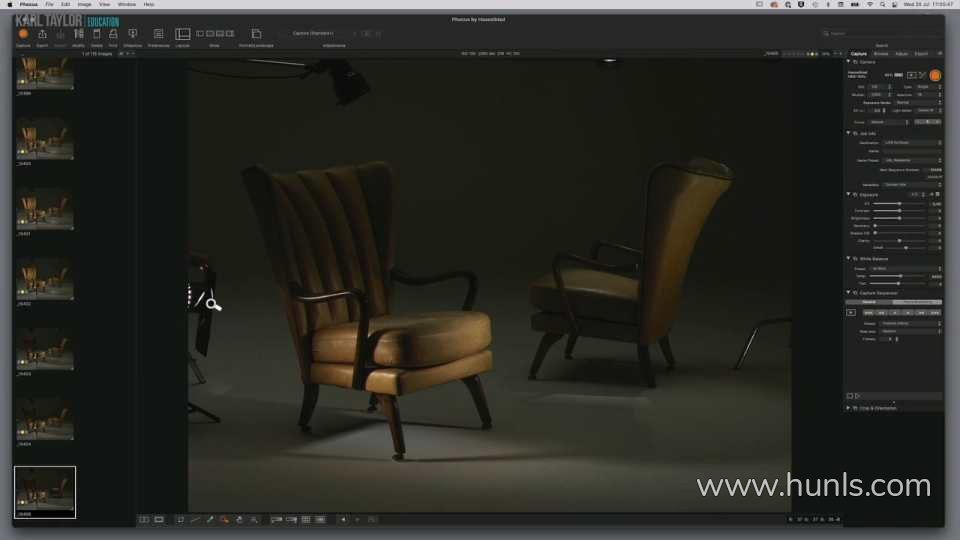Collapse the Exposure panel section
This screenshot has width=960, height=540.
click(849, 194)
